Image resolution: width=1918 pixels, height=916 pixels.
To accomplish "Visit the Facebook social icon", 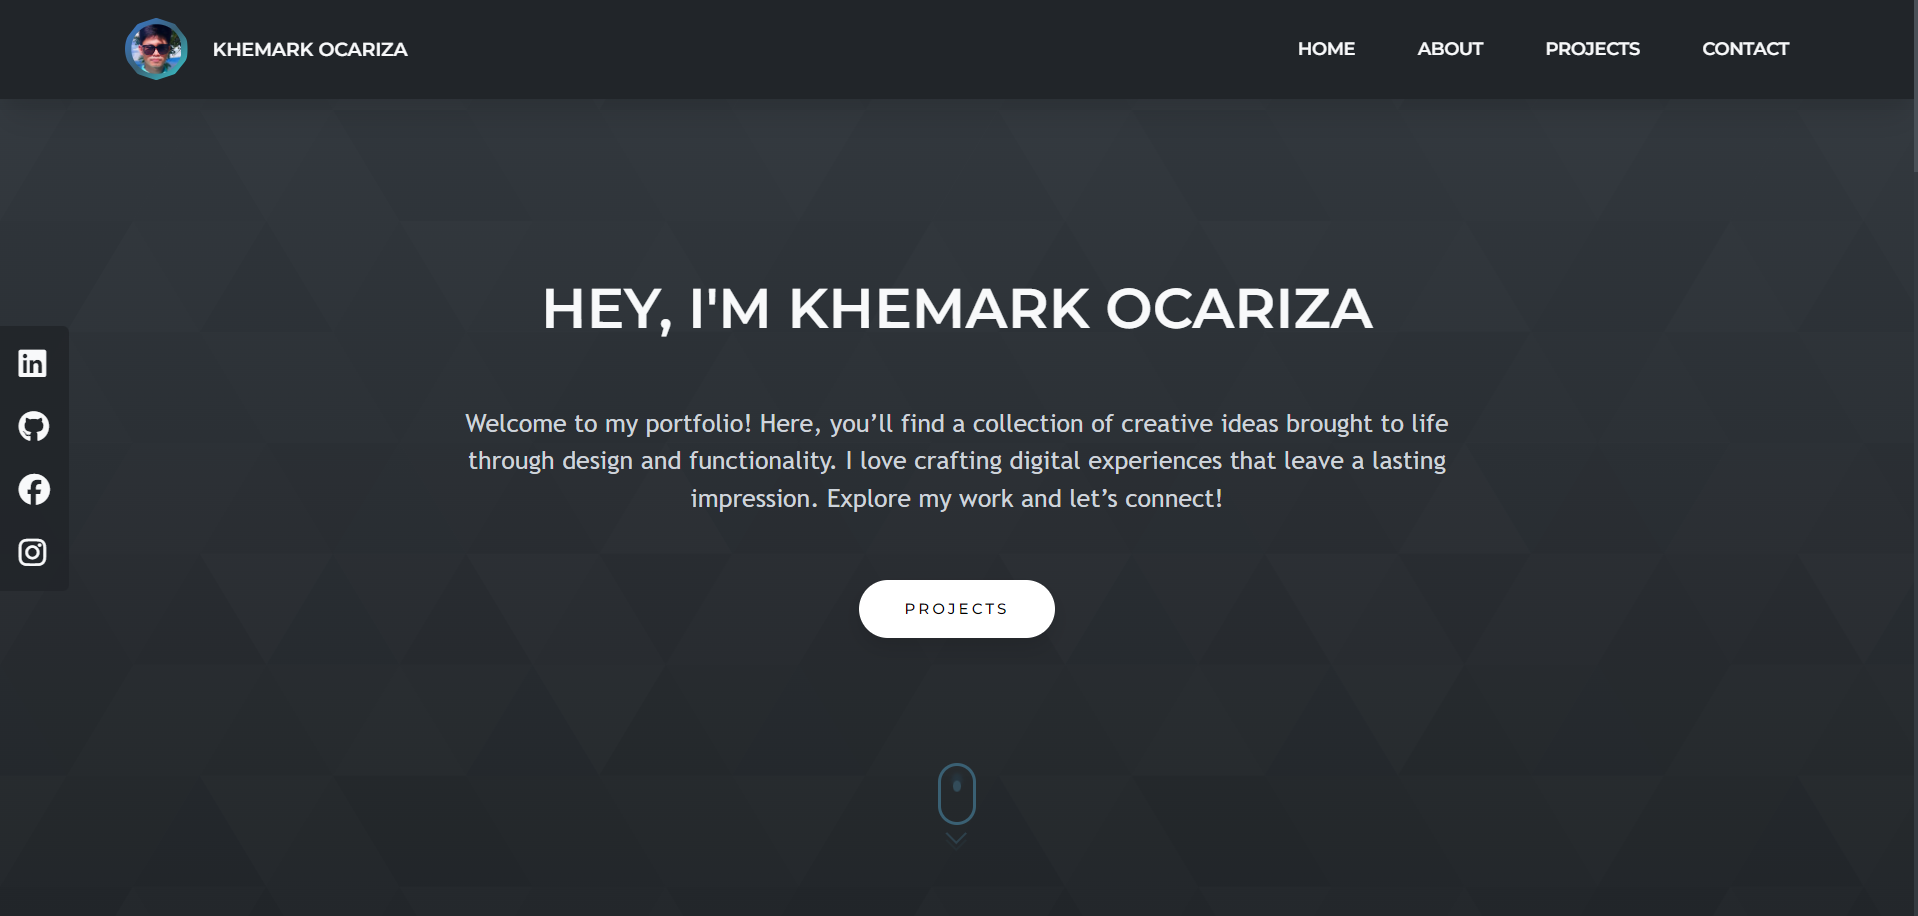I will [x=33, y=489].
